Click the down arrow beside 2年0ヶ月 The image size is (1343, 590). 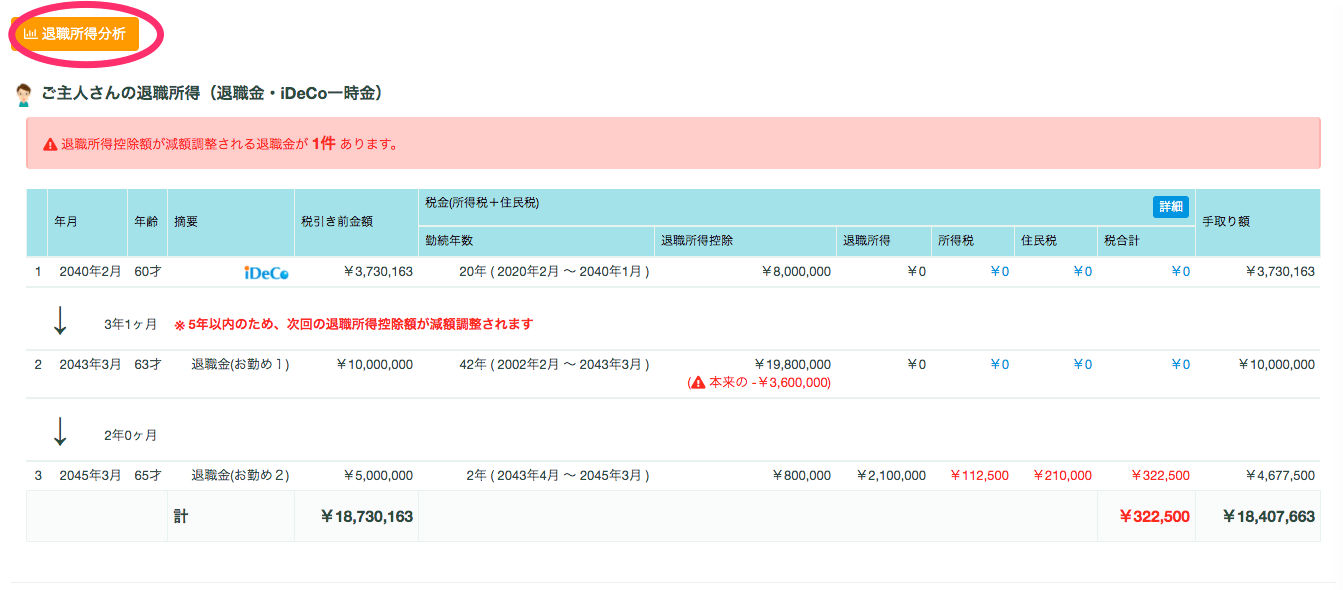pyautogui.click(x=60, y=432)
